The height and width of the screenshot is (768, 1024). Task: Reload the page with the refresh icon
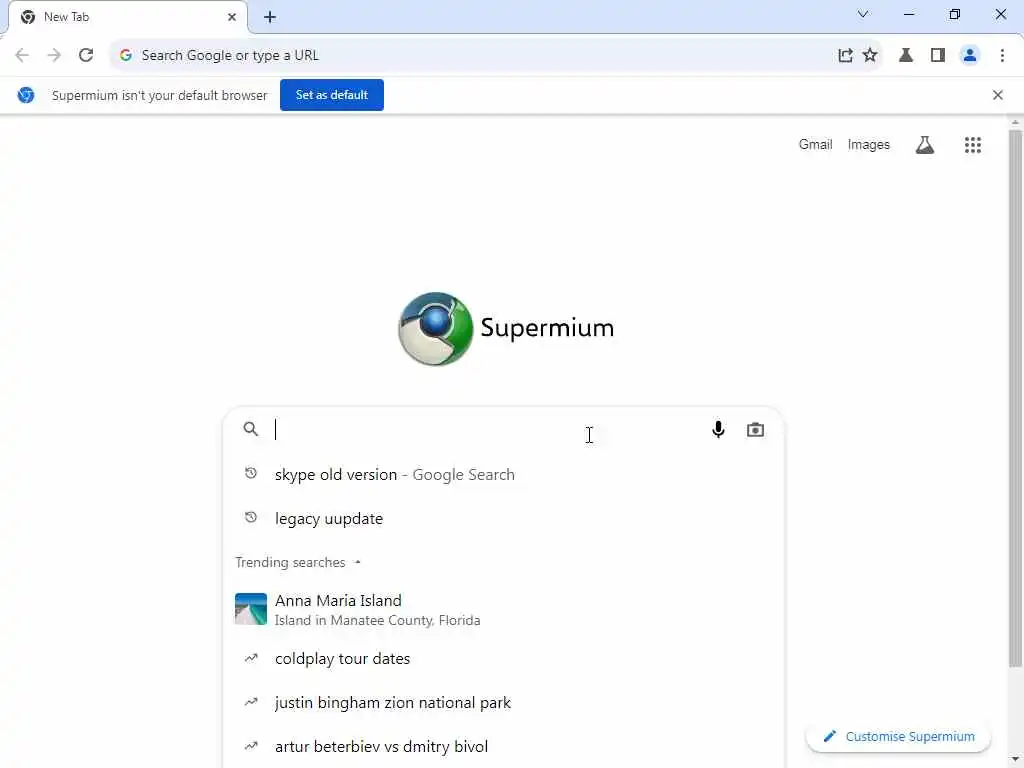point(86,56)
